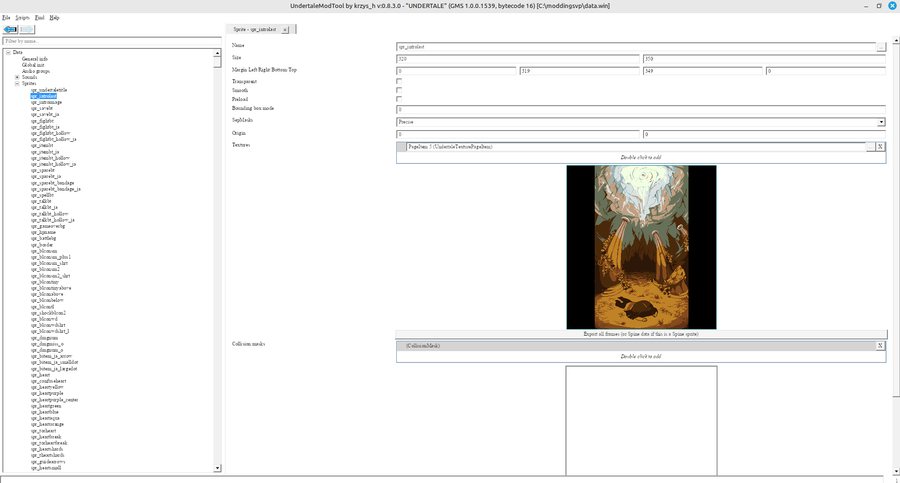Click the sprite Name input field
Image resolution: width=900 pixels, height=483 pixels.
click(x=636, y=47)
